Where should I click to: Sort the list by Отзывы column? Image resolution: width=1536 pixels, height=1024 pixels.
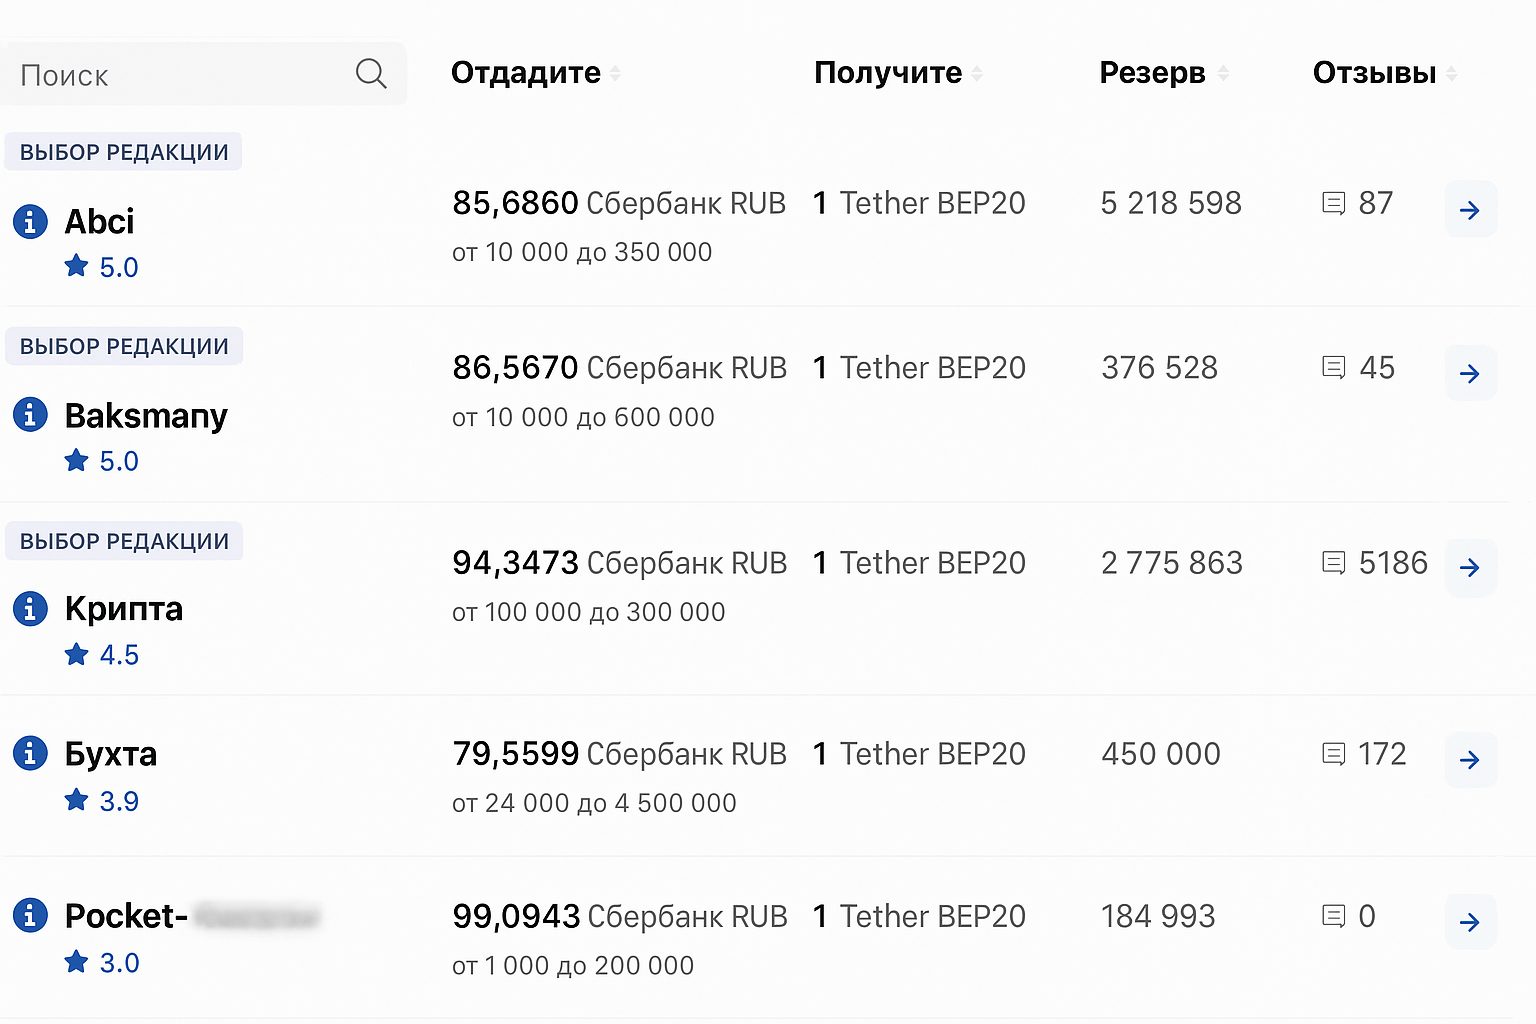coord(1385,73)
